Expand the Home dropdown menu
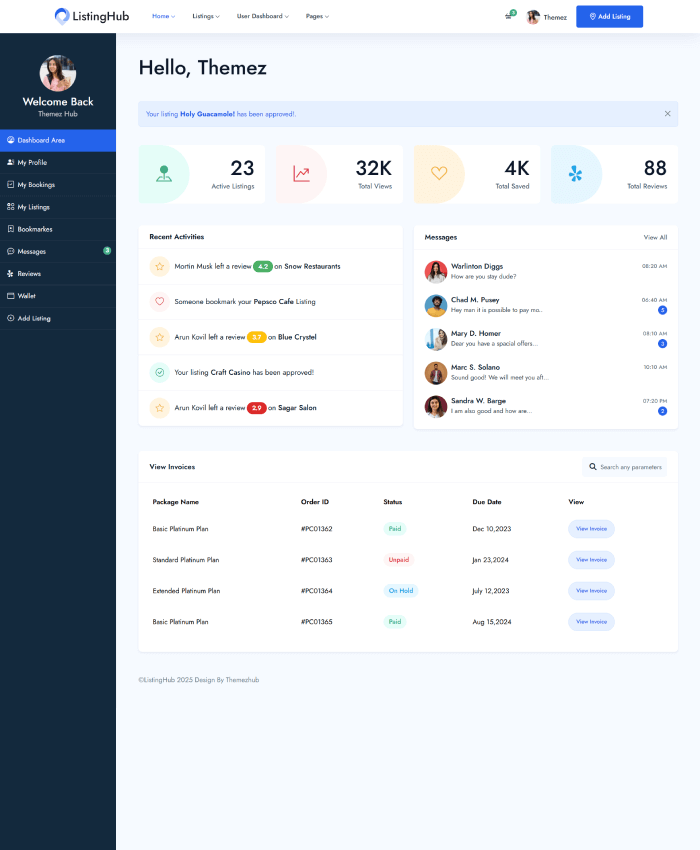Viewport: 700px width, 850px height. 163,17
